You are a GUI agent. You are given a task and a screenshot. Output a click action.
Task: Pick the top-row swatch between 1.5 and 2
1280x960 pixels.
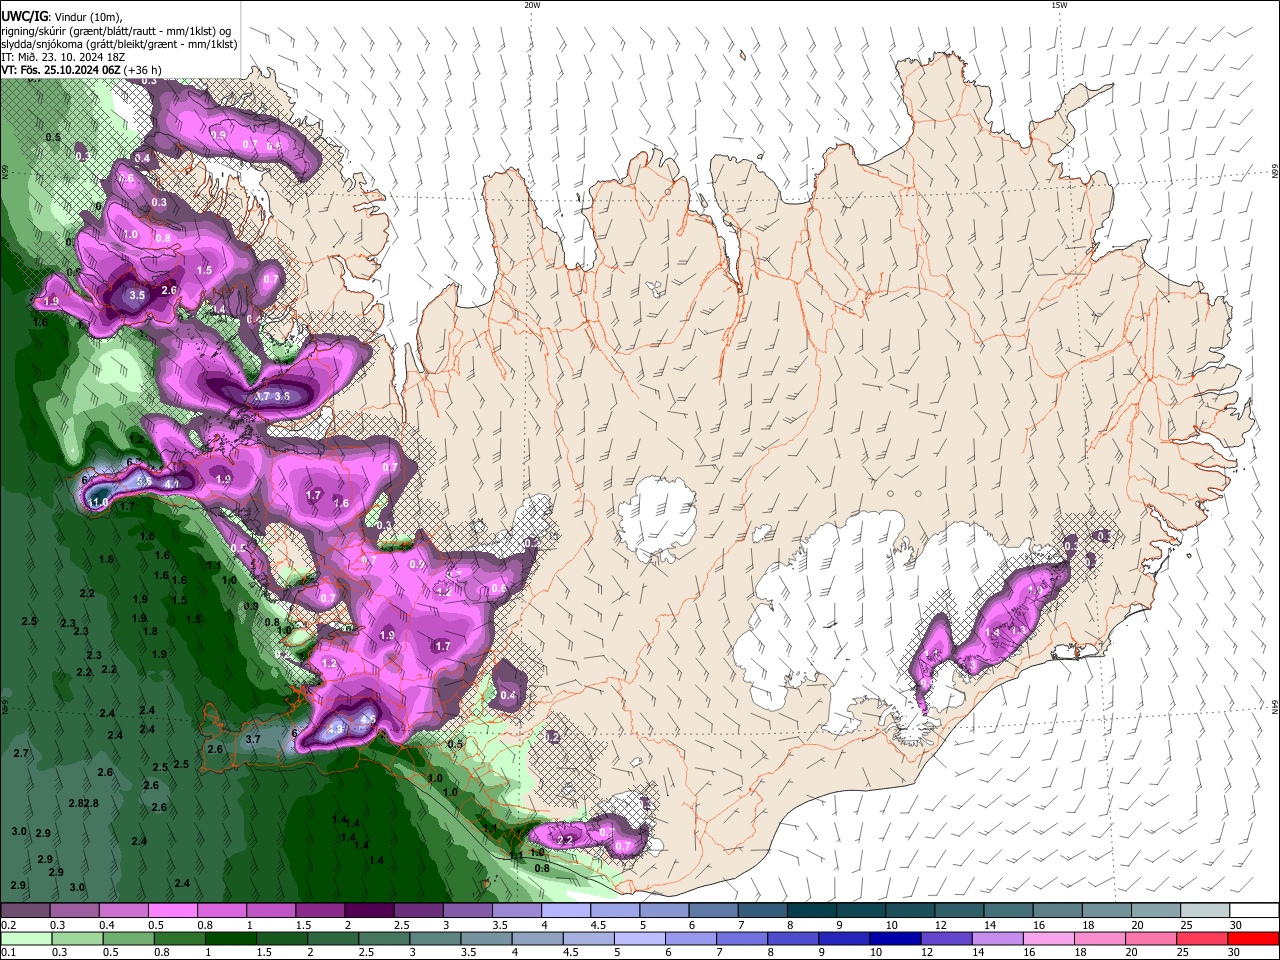point(320,911)
